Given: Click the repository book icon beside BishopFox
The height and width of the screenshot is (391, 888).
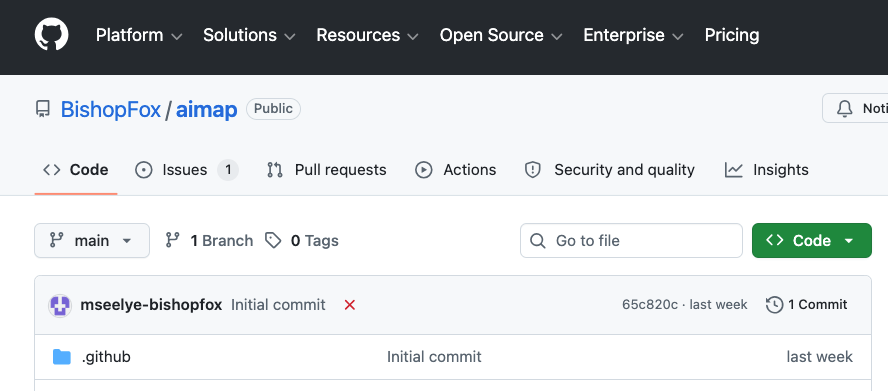Looking at the screenshot, I should coord(42,109).
